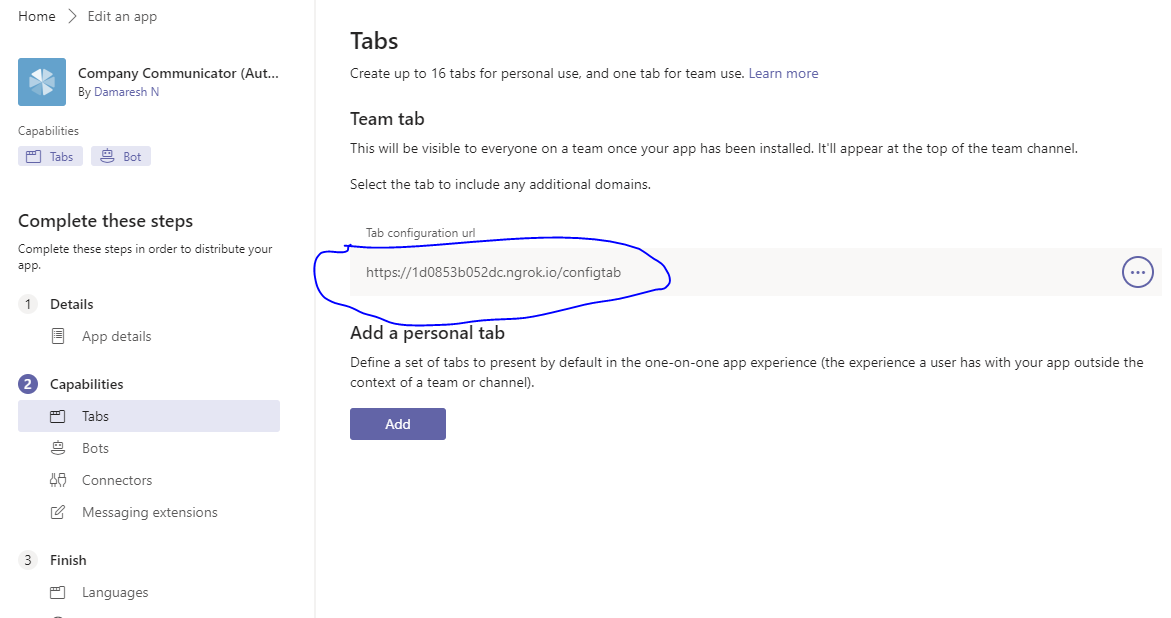1171x618 pixels.
Task: Open the Learn more link
Action: (x=783, y=72)
